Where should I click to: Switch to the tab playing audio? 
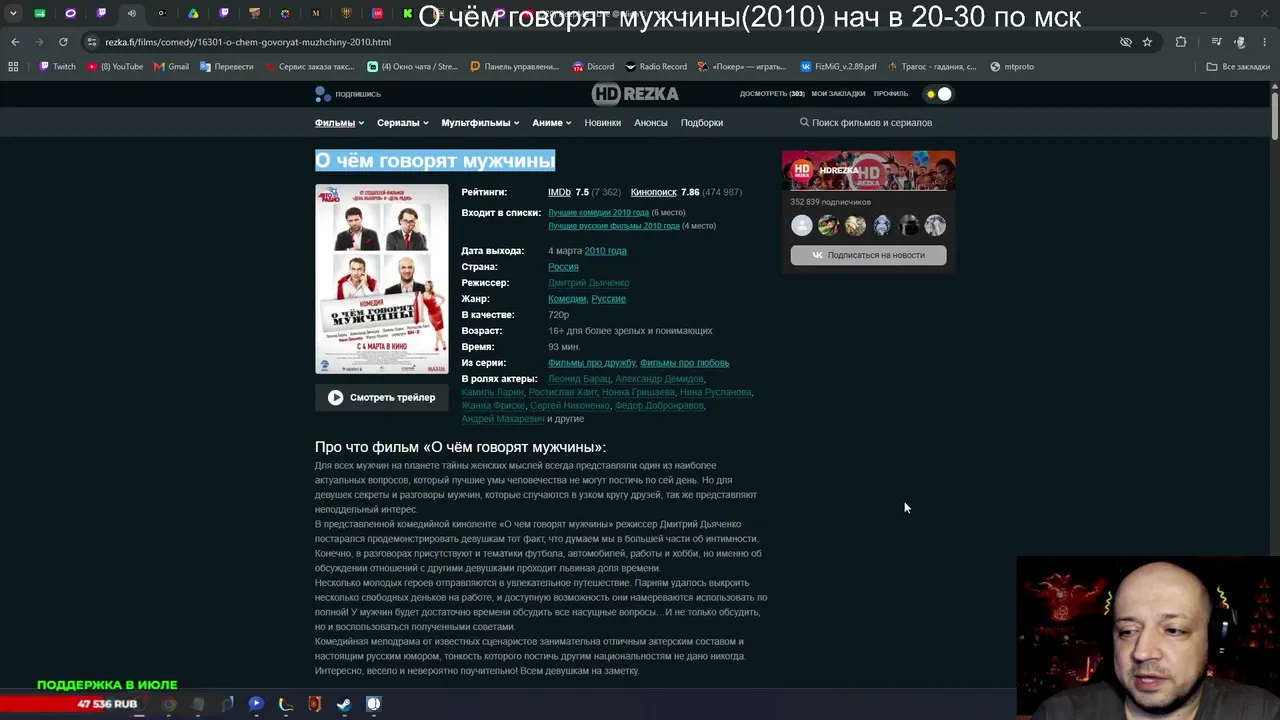[x=131, y=14]
